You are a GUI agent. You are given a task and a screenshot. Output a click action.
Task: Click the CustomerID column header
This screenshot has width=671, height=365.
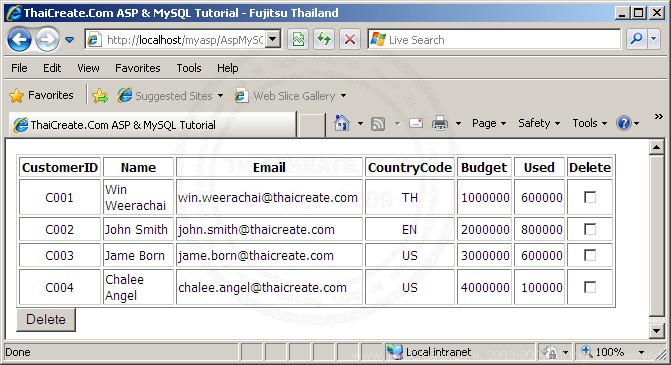[x=60, y=167]
